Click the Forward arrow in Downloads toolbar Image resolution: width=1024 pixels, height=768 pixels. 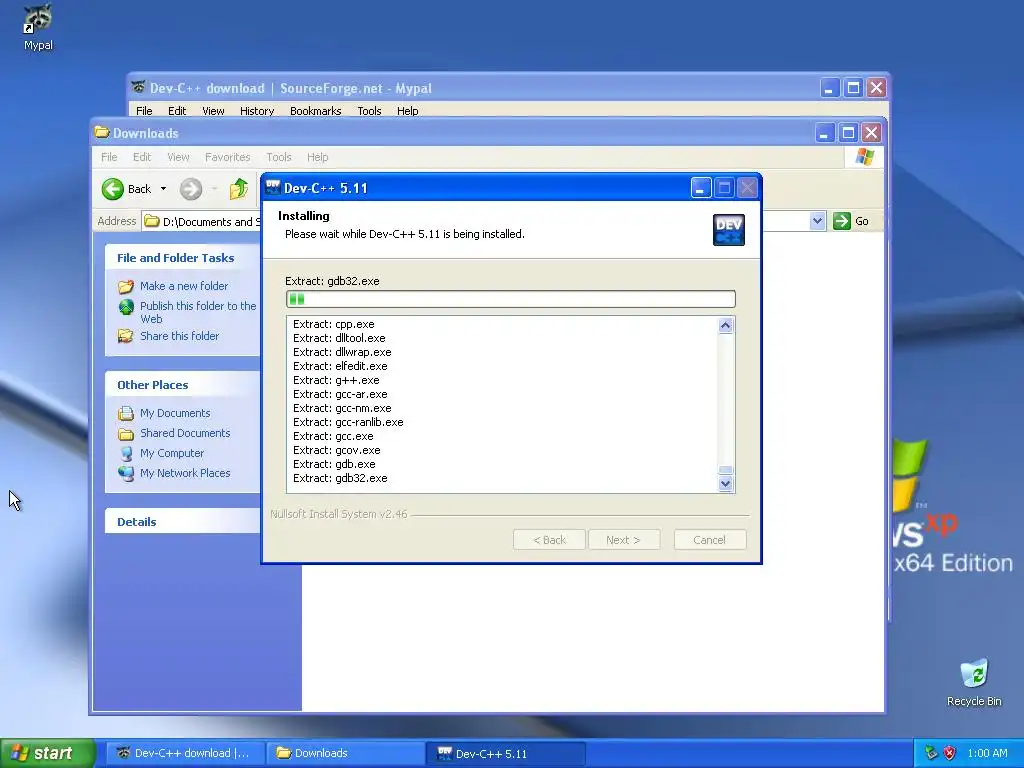pos(191,189)
